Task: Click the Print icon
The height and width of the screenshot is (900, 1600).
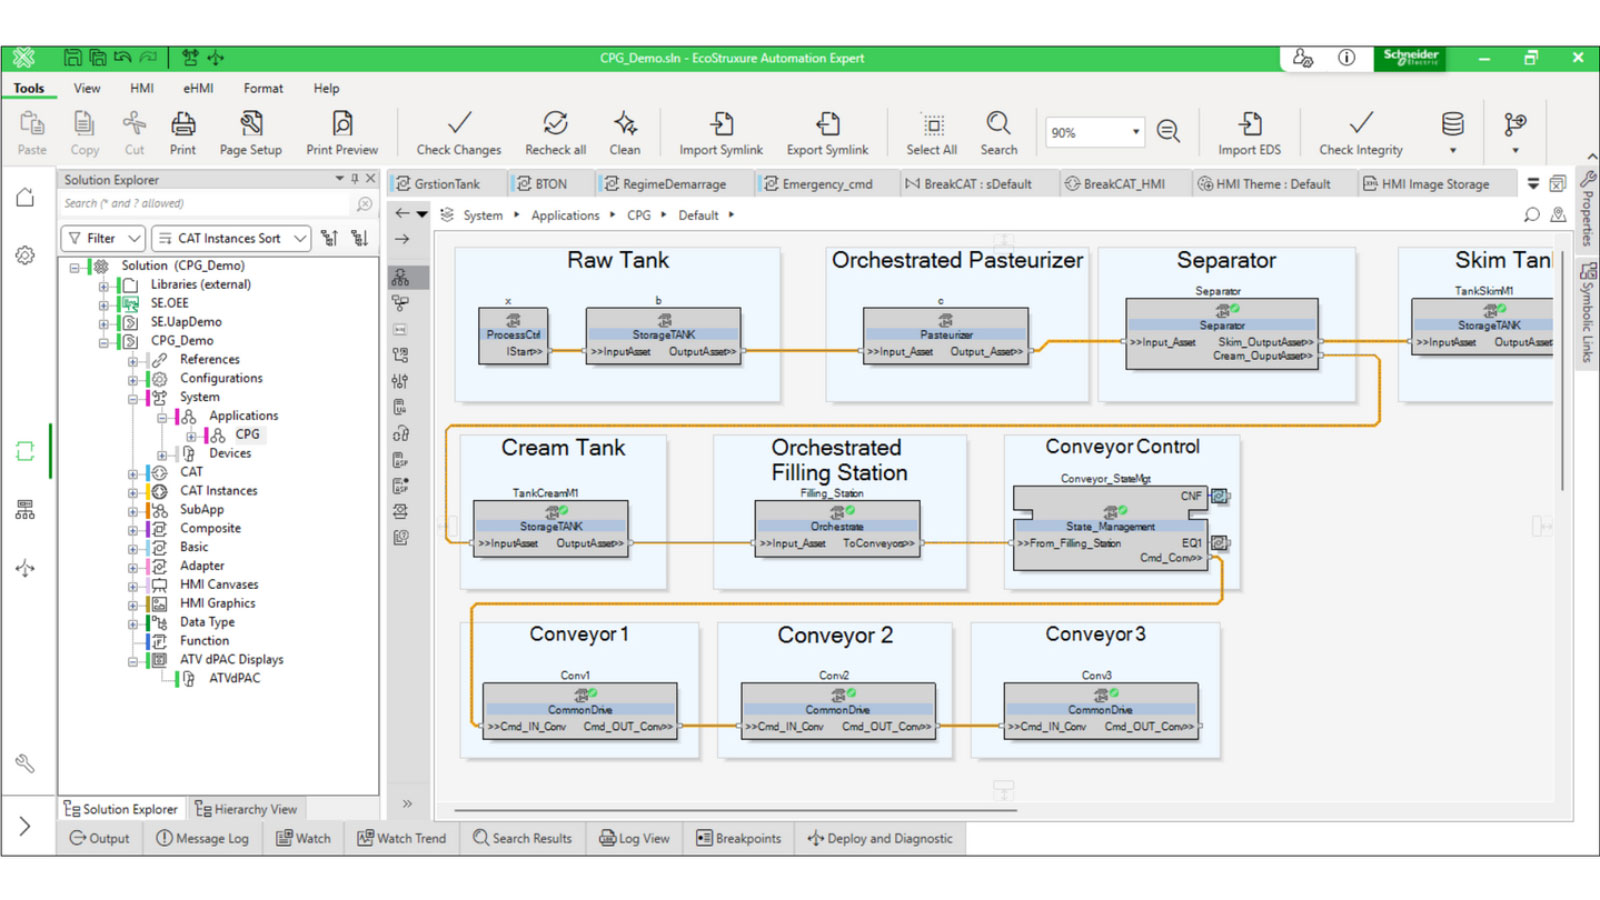Action: click(x=183, y=124)
